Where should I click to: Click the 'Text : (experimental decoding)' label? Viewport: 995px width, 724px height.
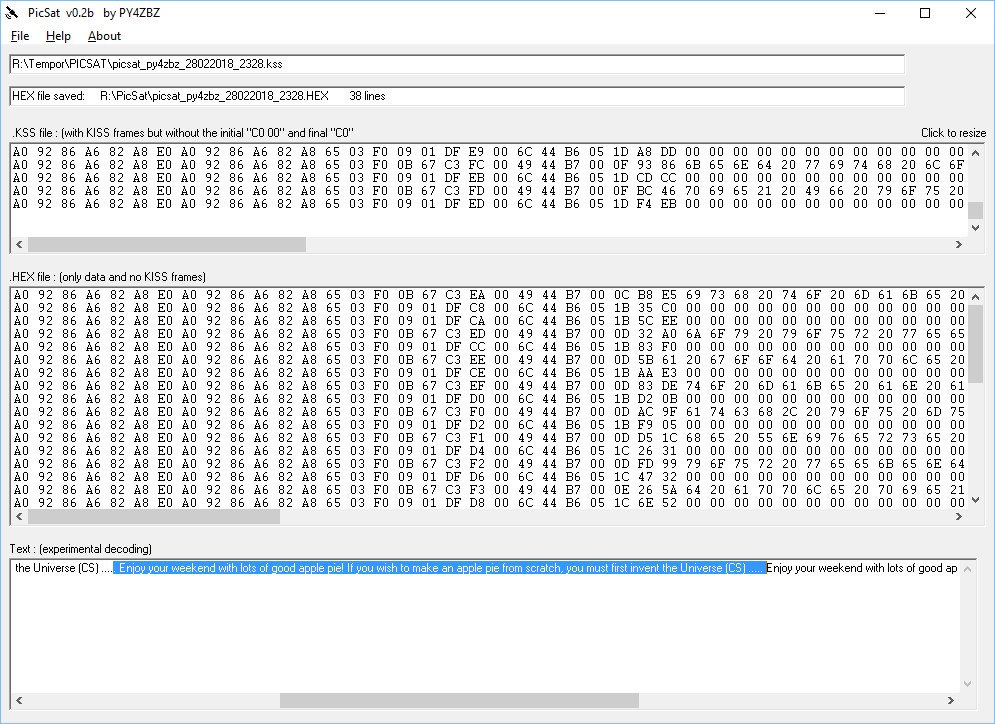click(81, 549)
